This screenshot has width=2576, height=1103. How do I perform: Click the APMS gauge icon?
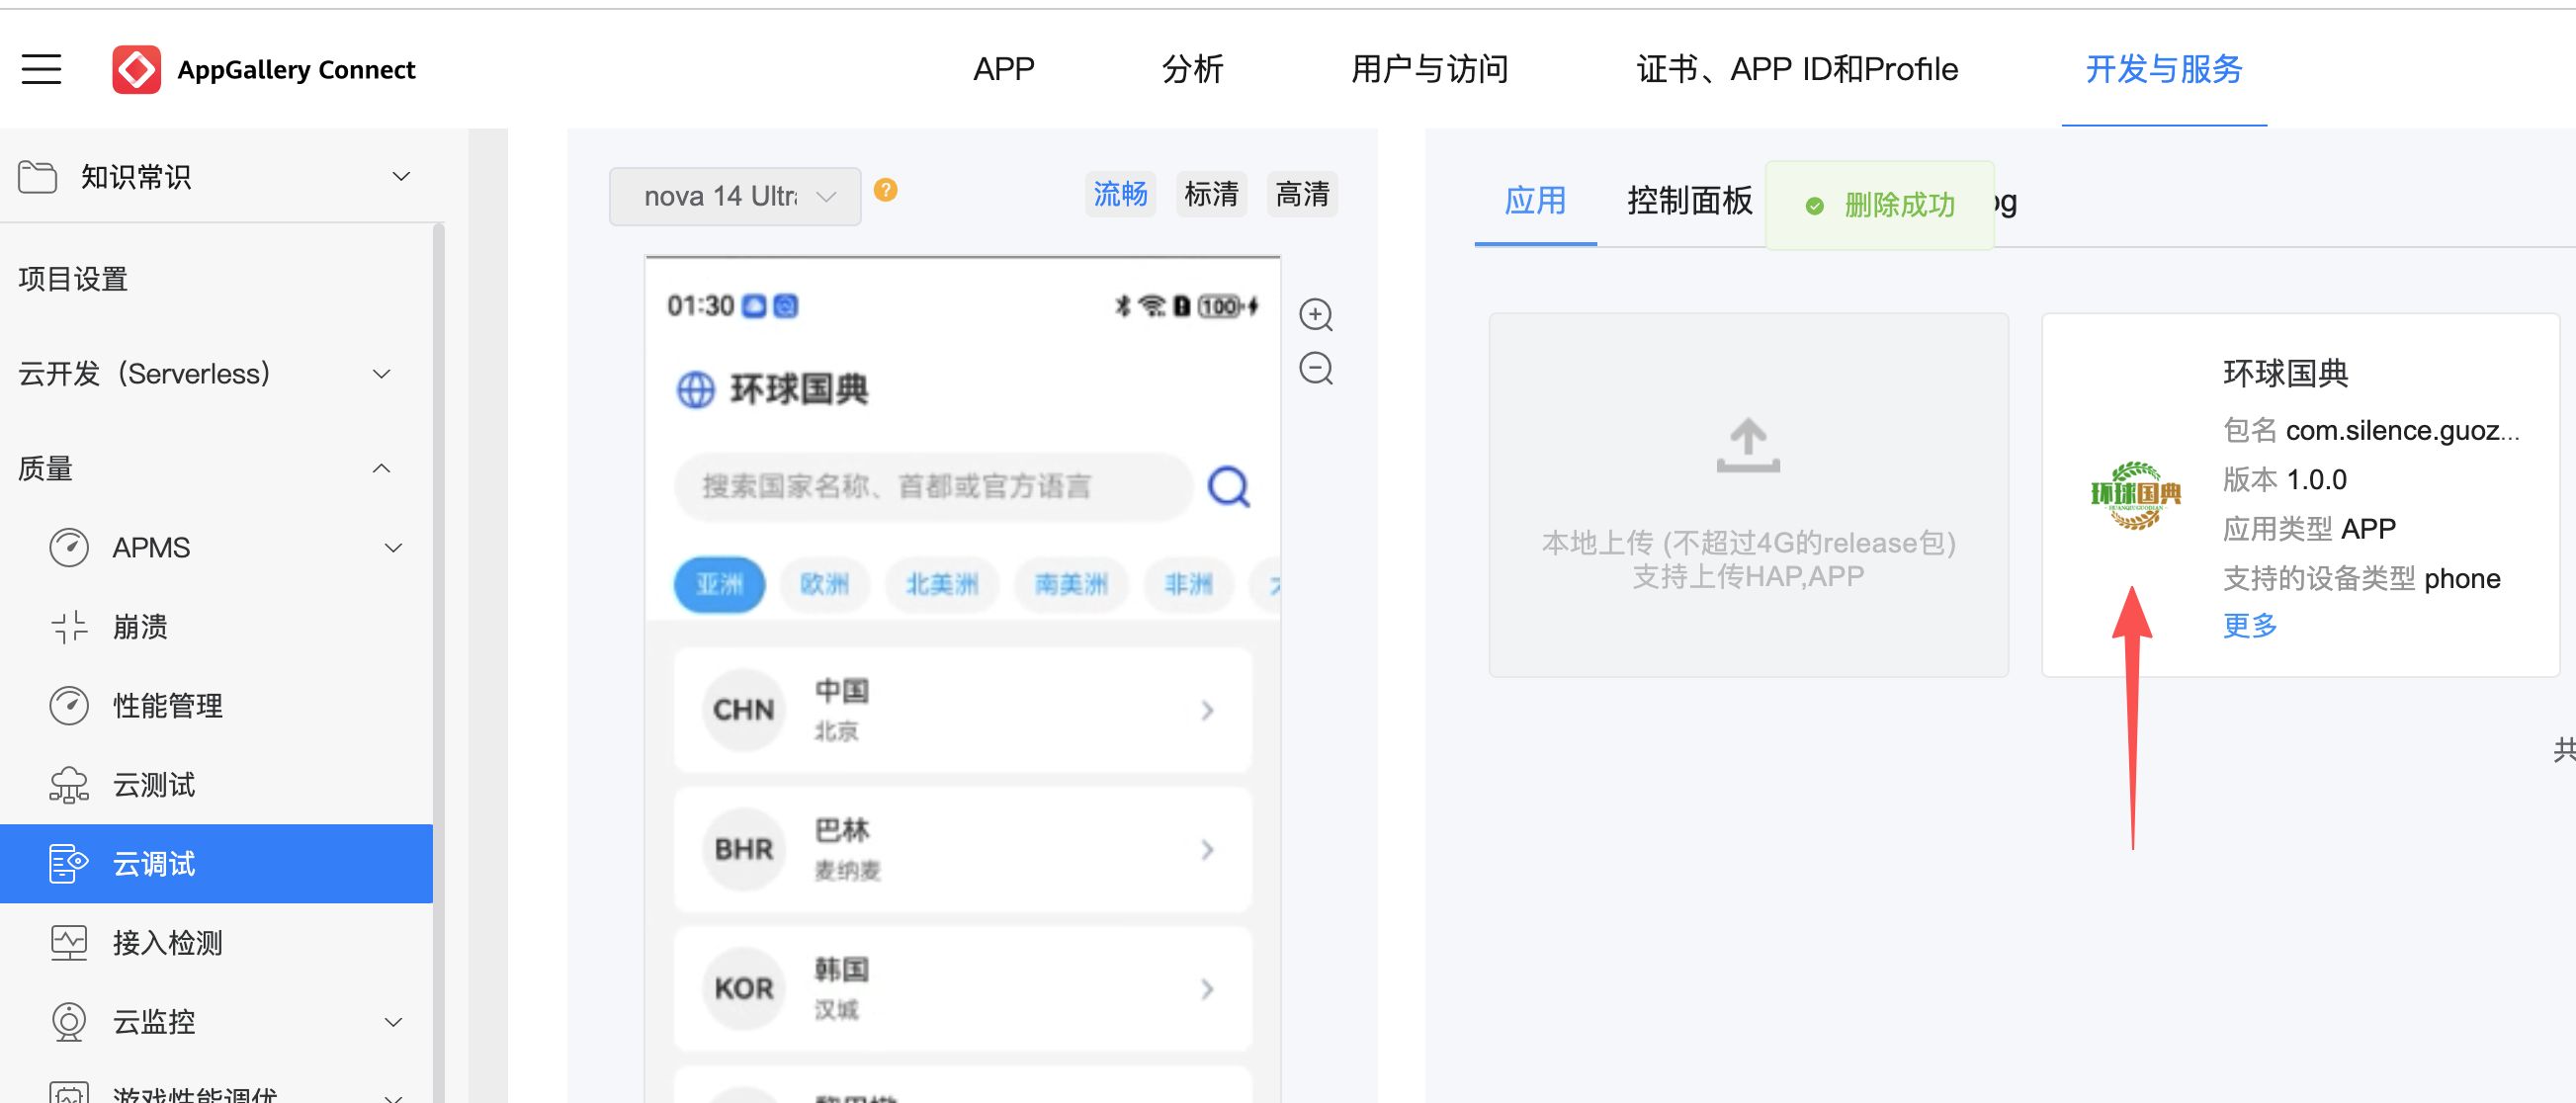[69, 548]
